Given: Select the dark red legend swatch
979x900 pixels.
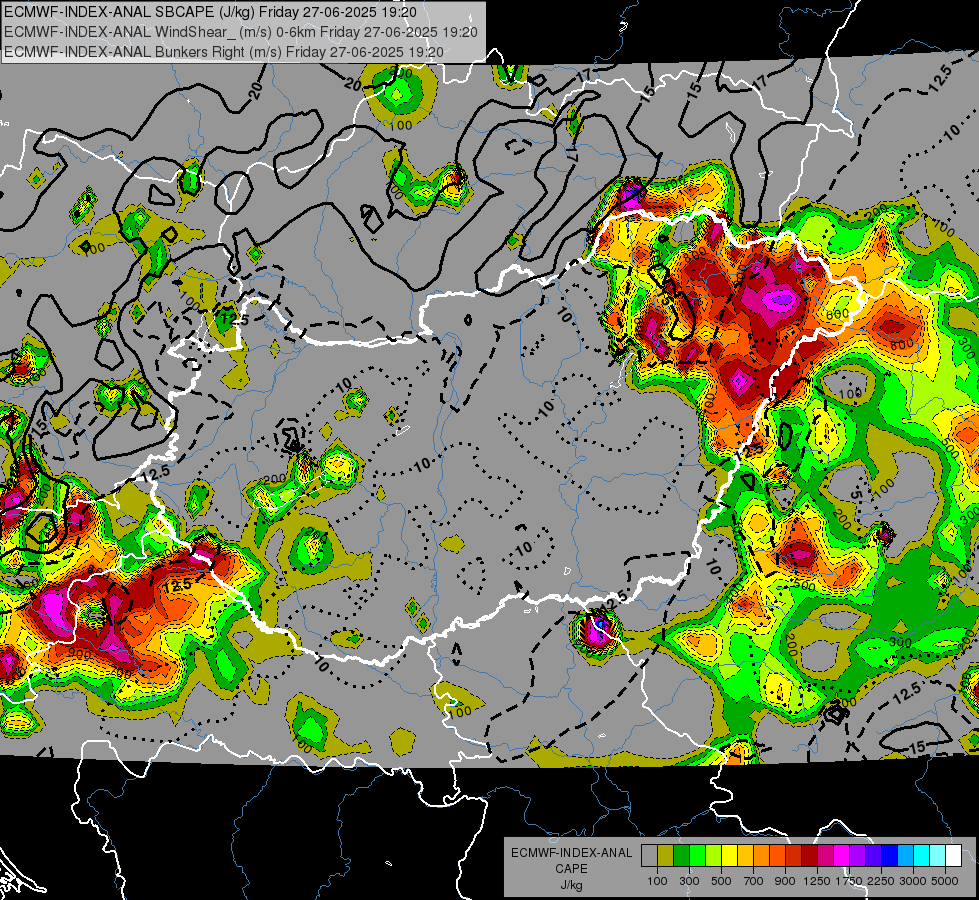Looking at the screenshot, I should coord(809,855).
